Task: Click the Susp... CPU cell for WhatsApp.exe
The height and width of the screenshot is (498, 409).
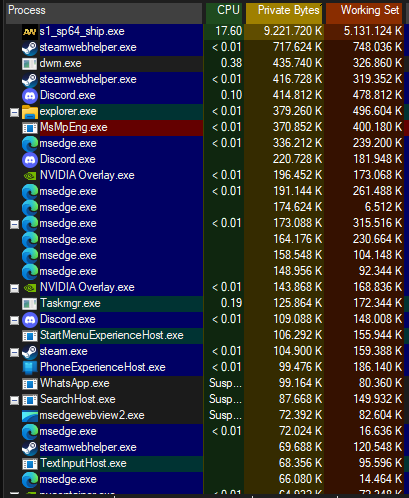Action: pyautogui.click(x=225, y=383)
